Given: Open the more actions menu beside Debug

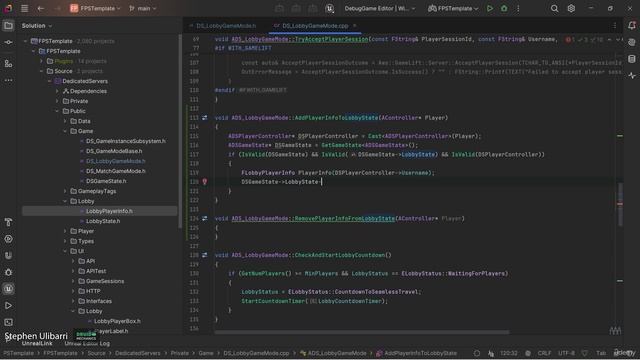Looking at the screenshot, I should point(518,8).
